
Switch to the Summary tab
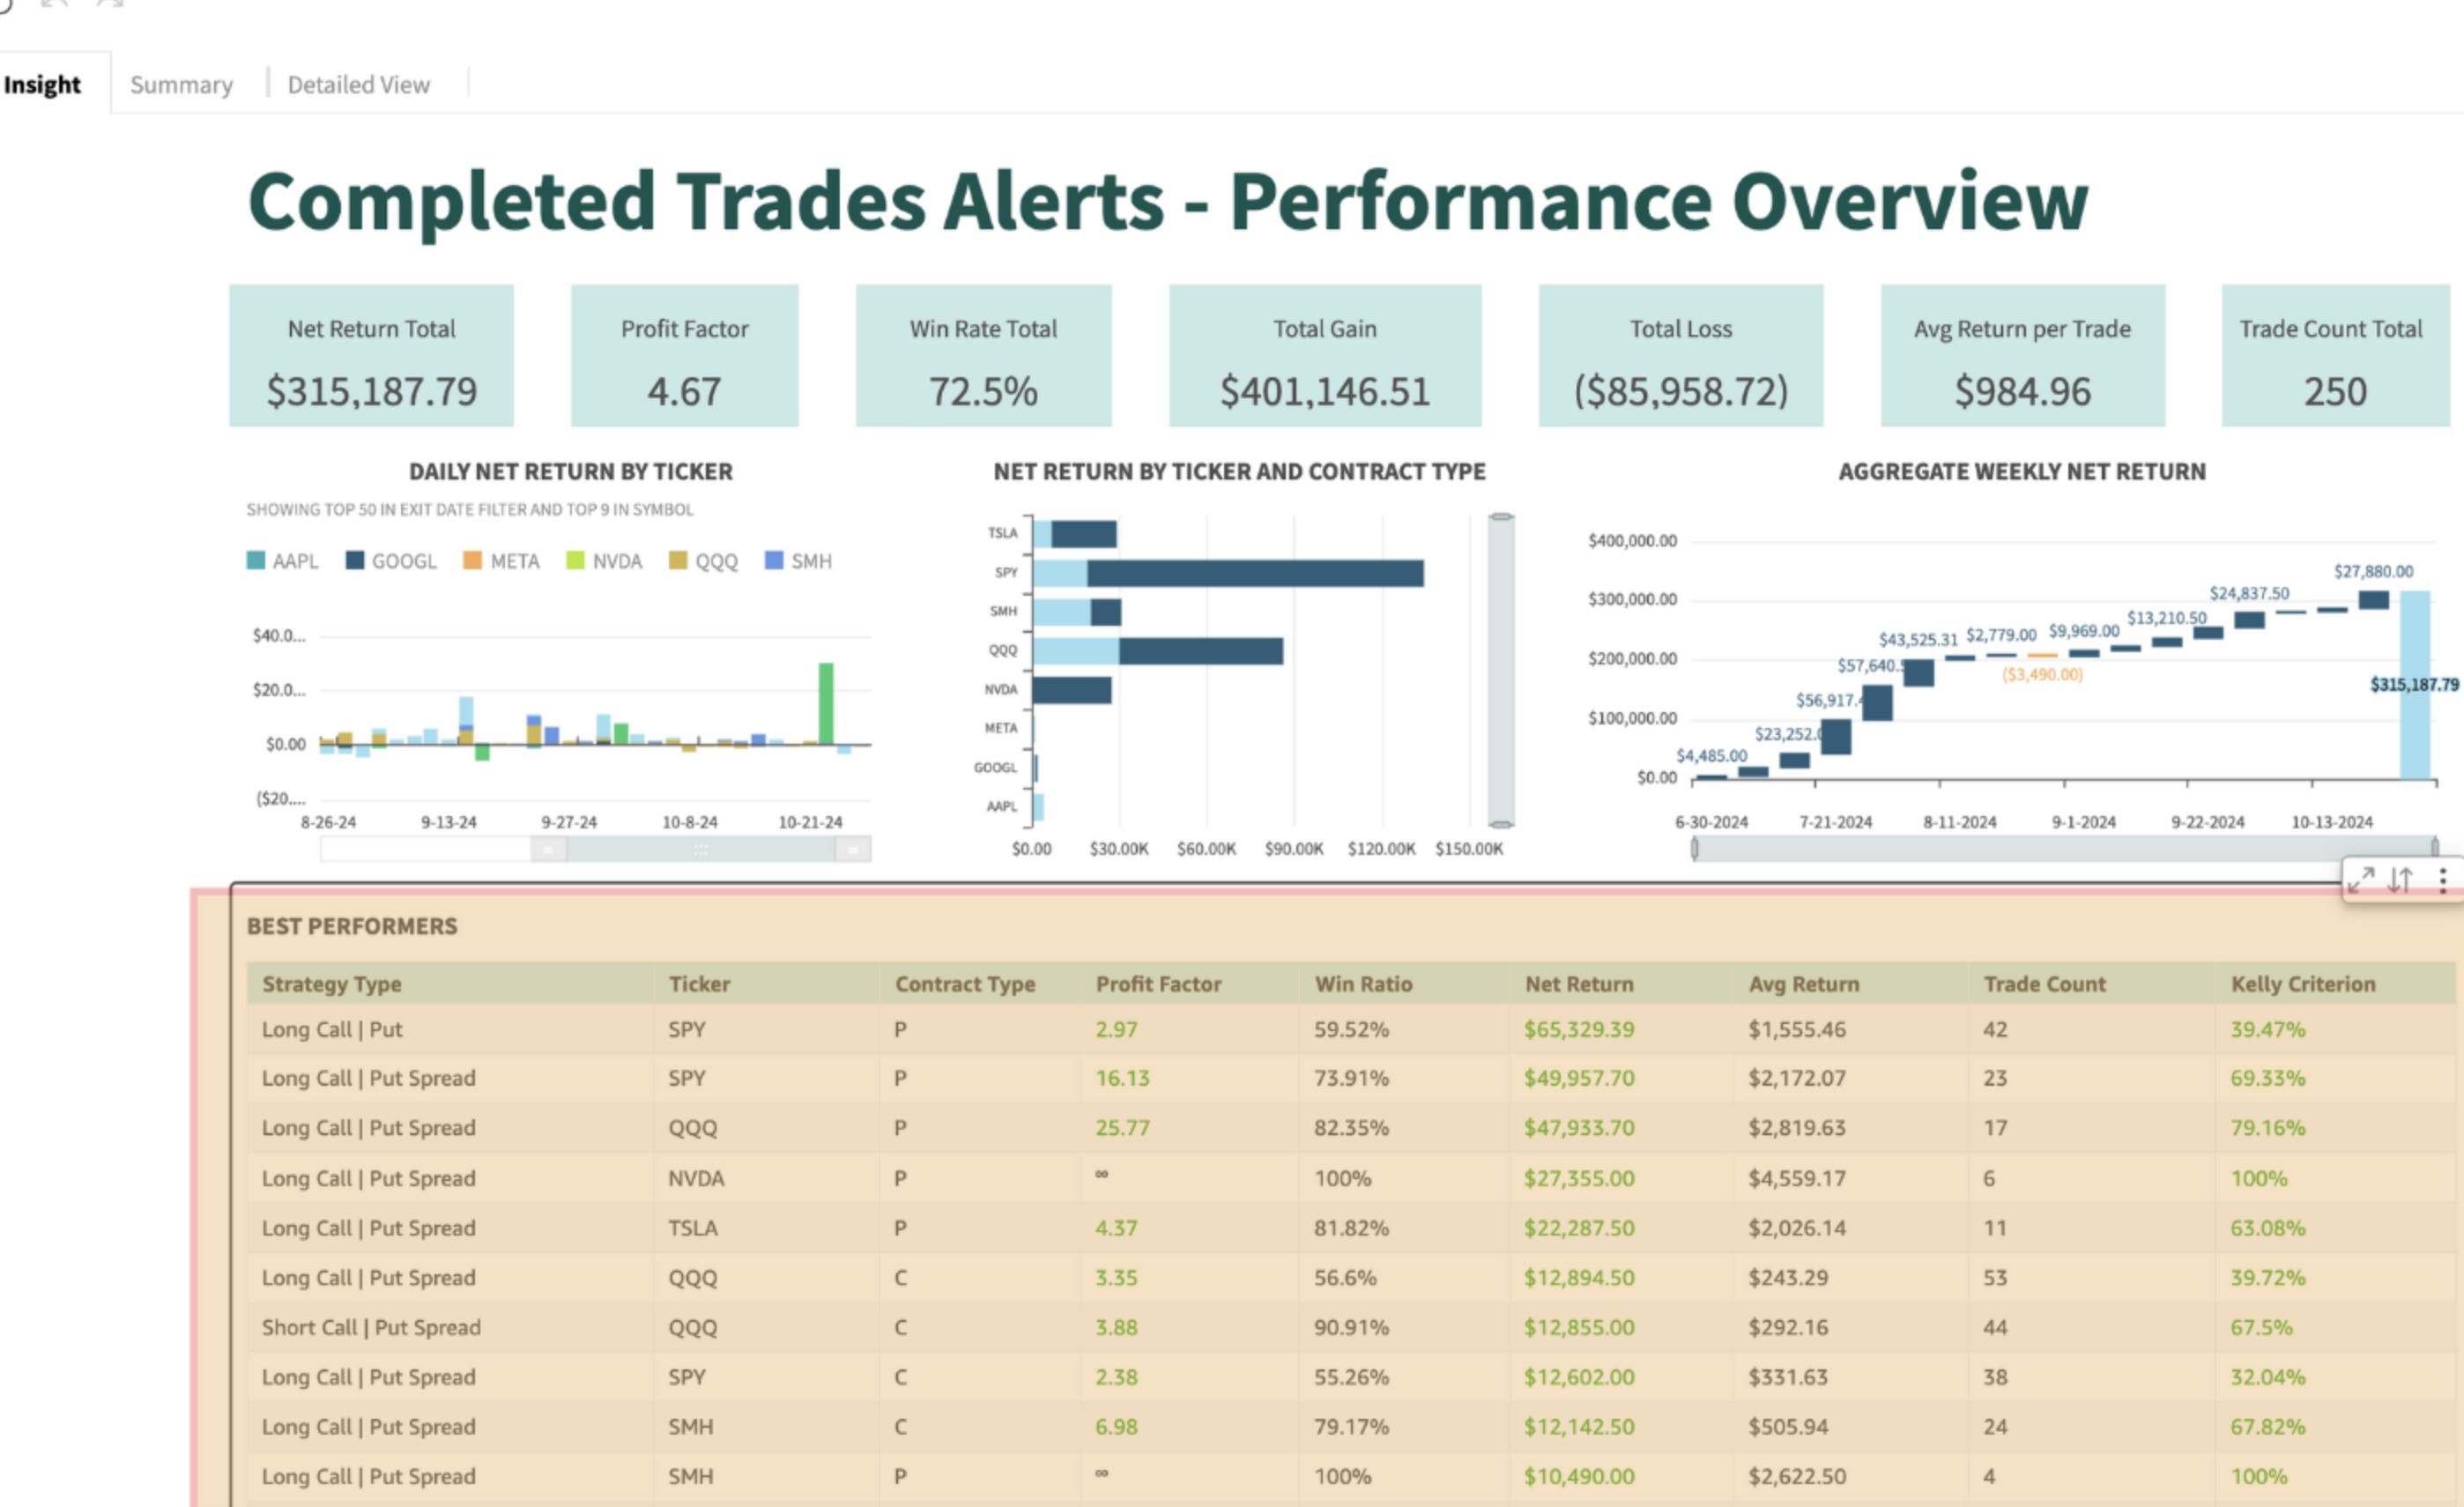(x=181, y=85)
